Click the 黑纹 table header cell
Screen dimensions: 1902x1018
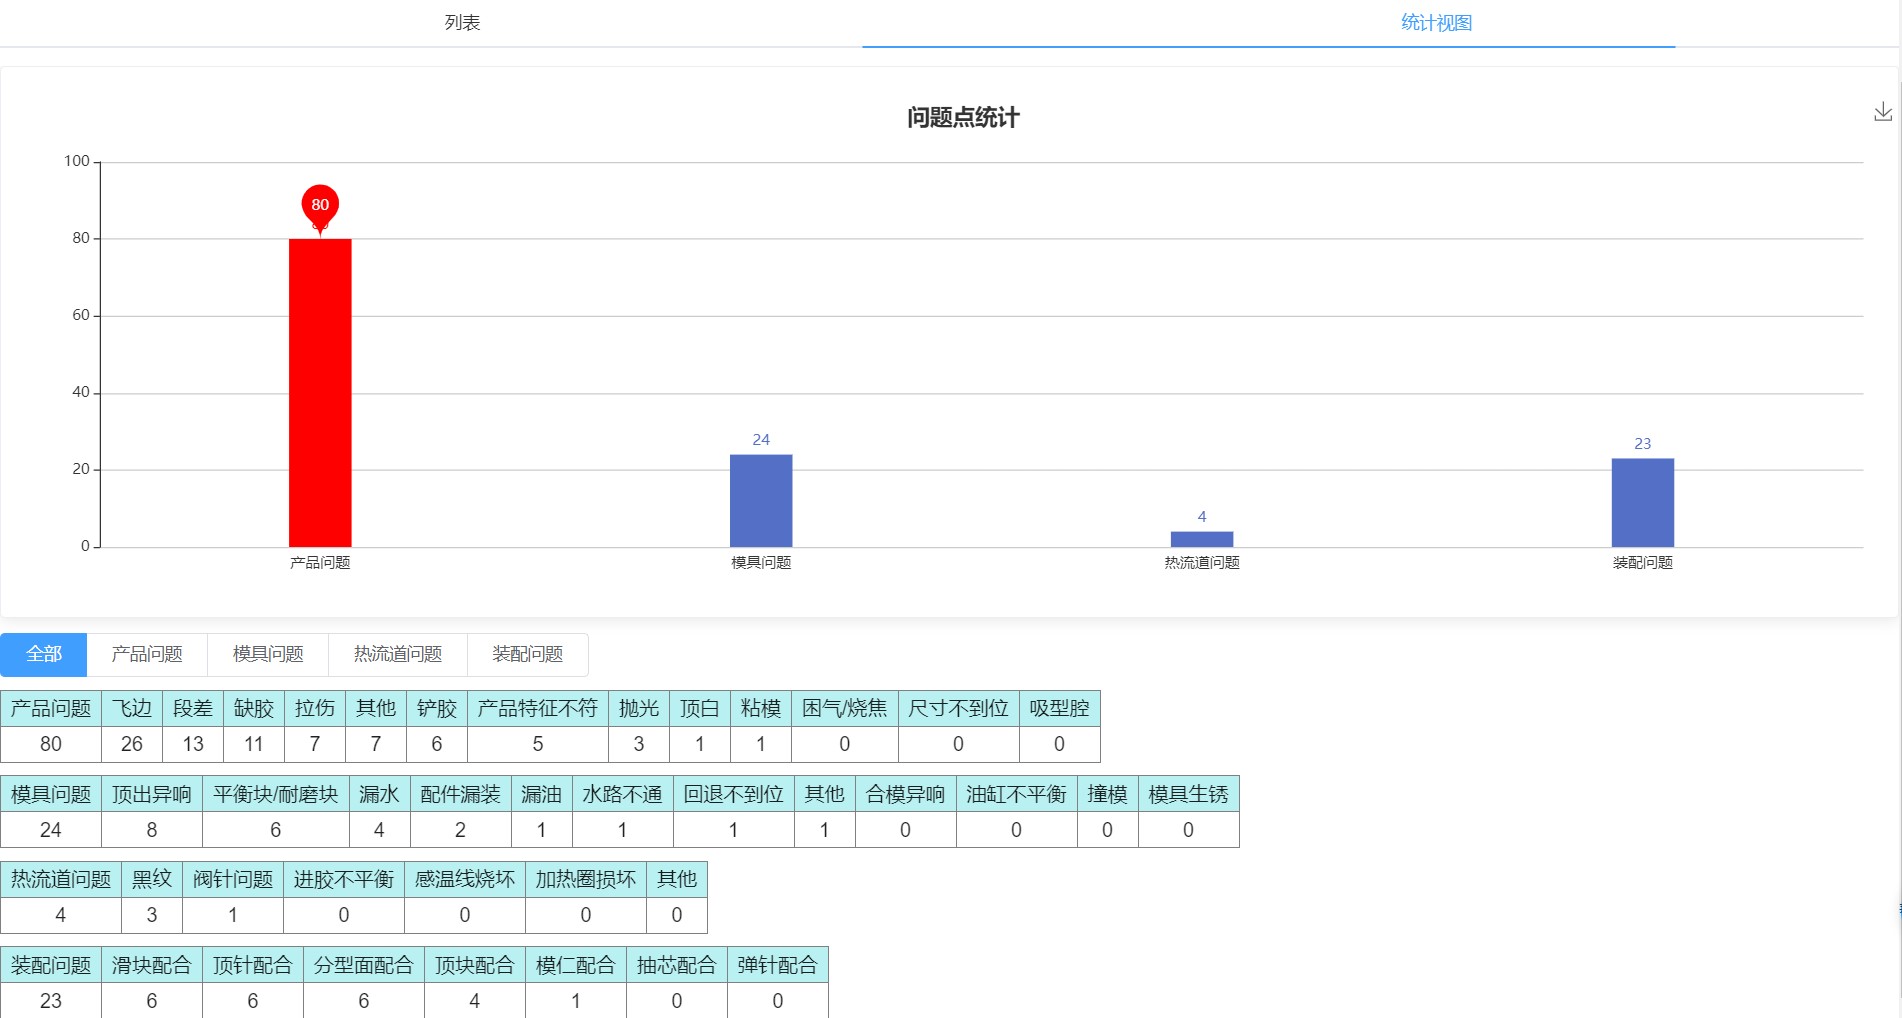pyautogui.click(x=152, y=879)
